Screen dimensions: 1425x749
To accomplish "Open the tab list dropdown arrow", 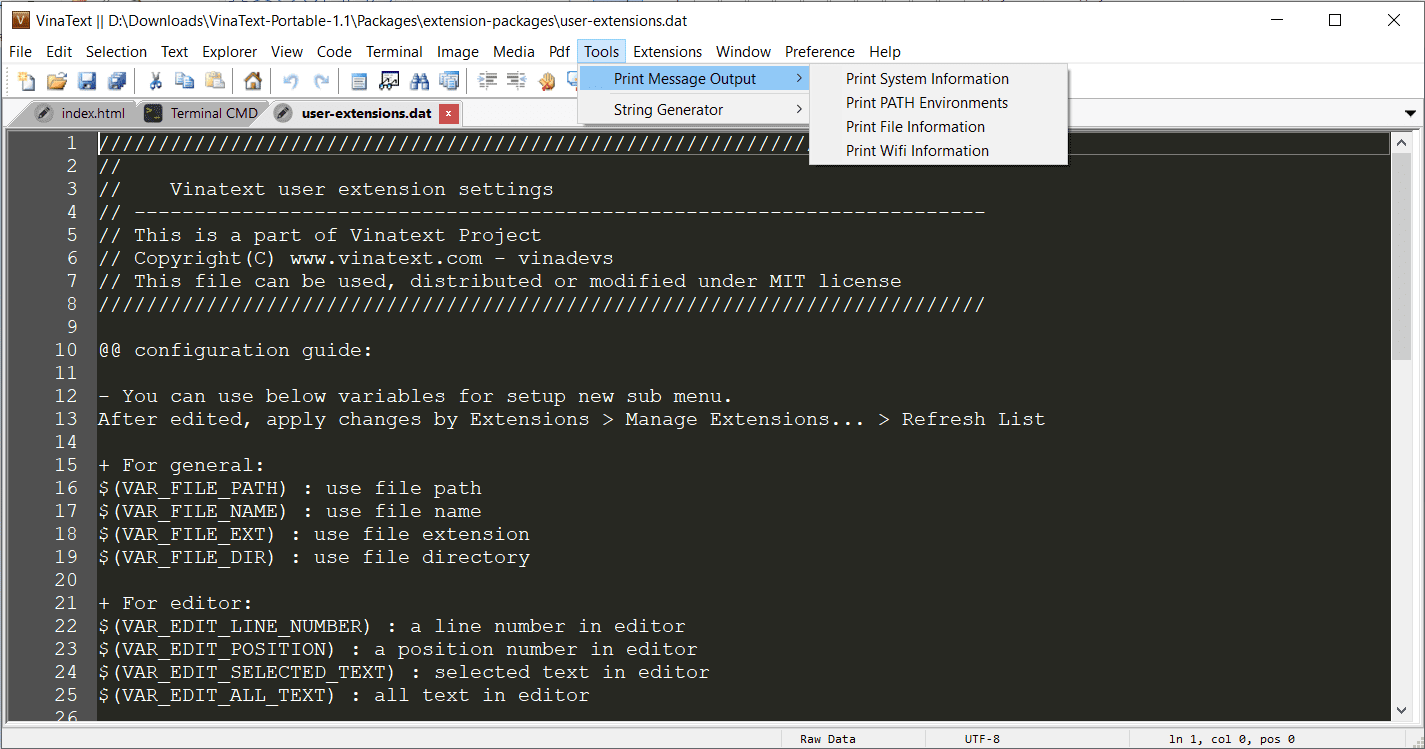I will point(1411,113).
